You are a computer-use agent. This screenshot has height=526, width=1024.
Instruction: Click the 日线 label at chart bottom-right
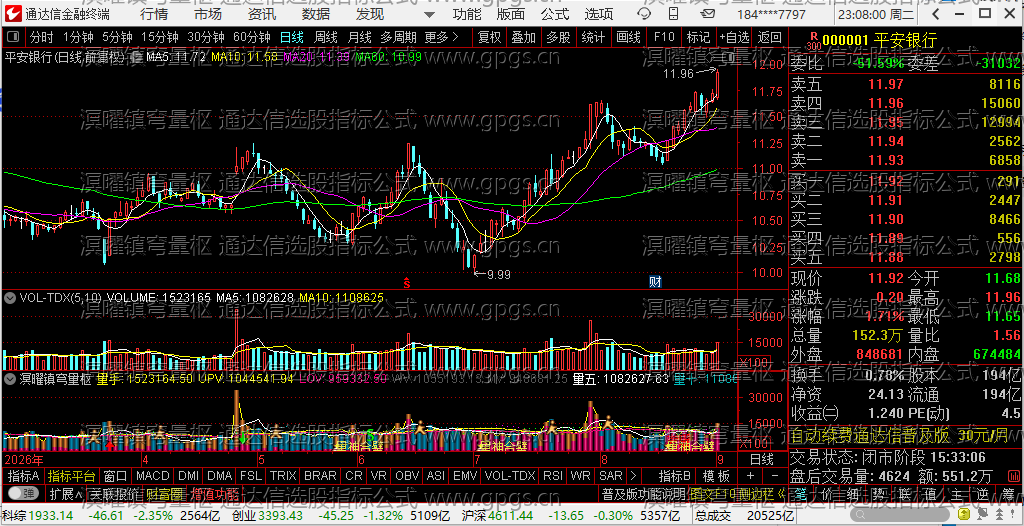coord(761,459)
